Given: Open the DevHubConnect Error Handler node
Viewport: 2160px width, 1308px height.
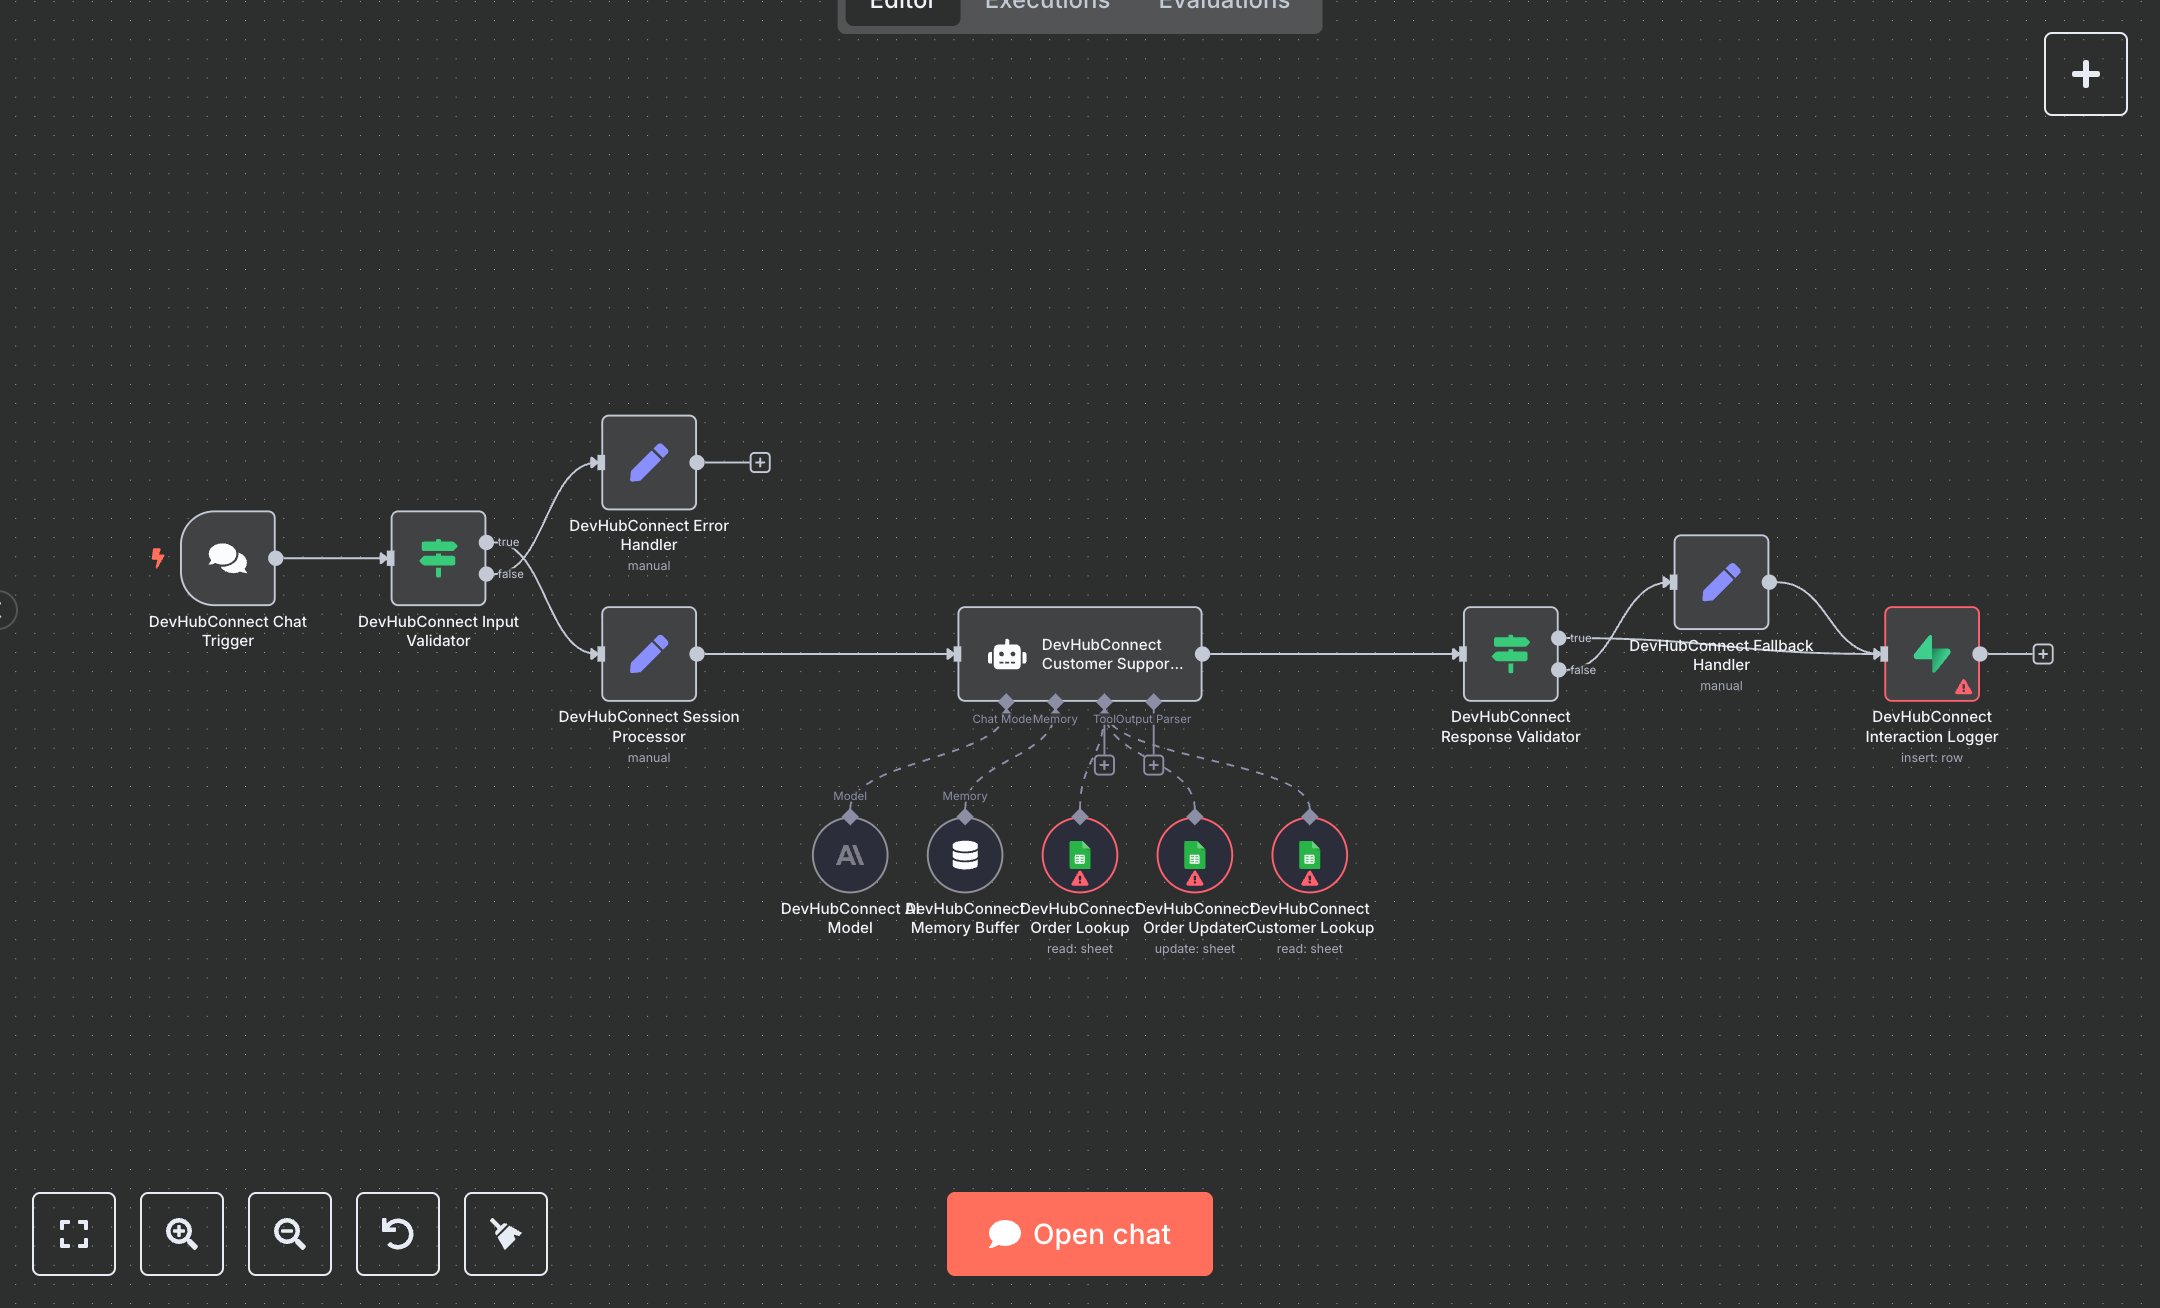Looking at the screenshot, I should tap(648, 462).
